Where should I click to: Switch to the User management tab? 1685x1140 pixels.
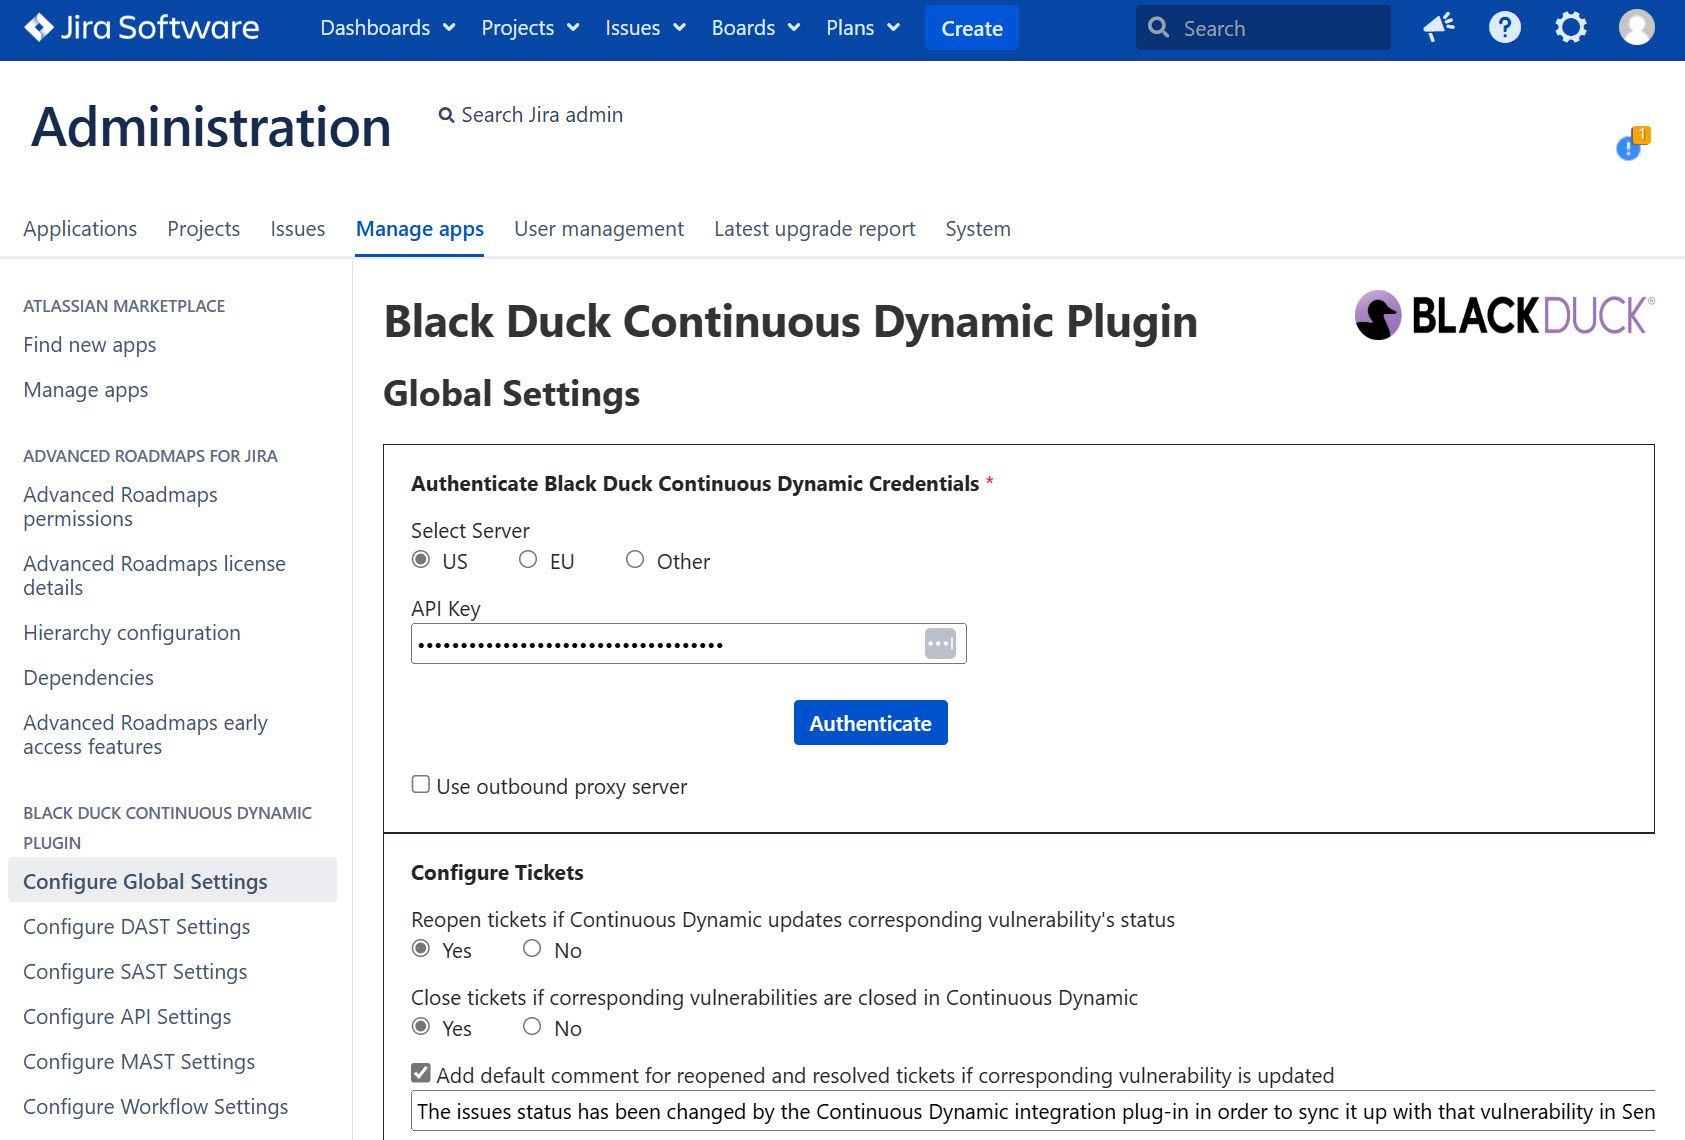coord(599,229)
